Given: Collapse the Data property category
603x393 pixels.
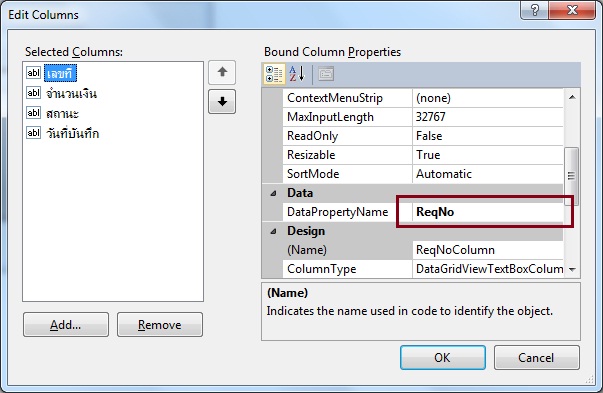Looking at the screenshot, I should [273, 193].
